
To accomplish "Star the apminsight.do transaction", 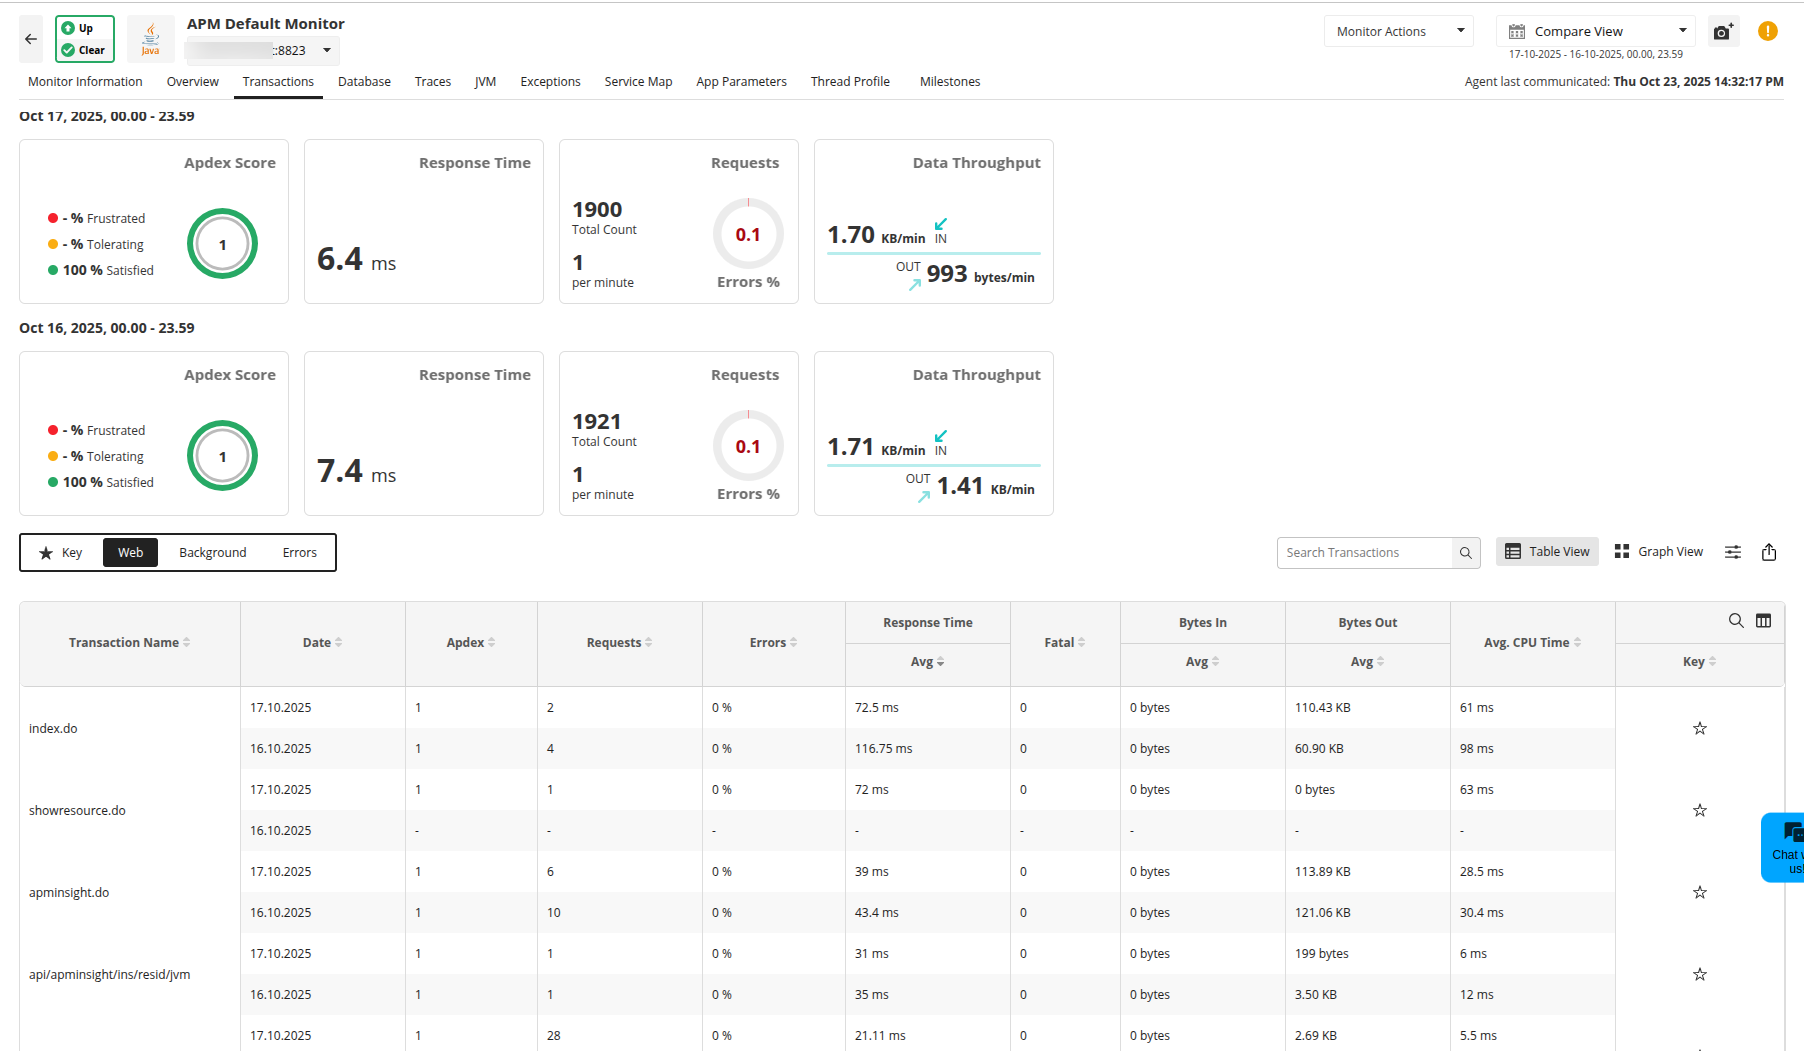I will (1700, 892).
